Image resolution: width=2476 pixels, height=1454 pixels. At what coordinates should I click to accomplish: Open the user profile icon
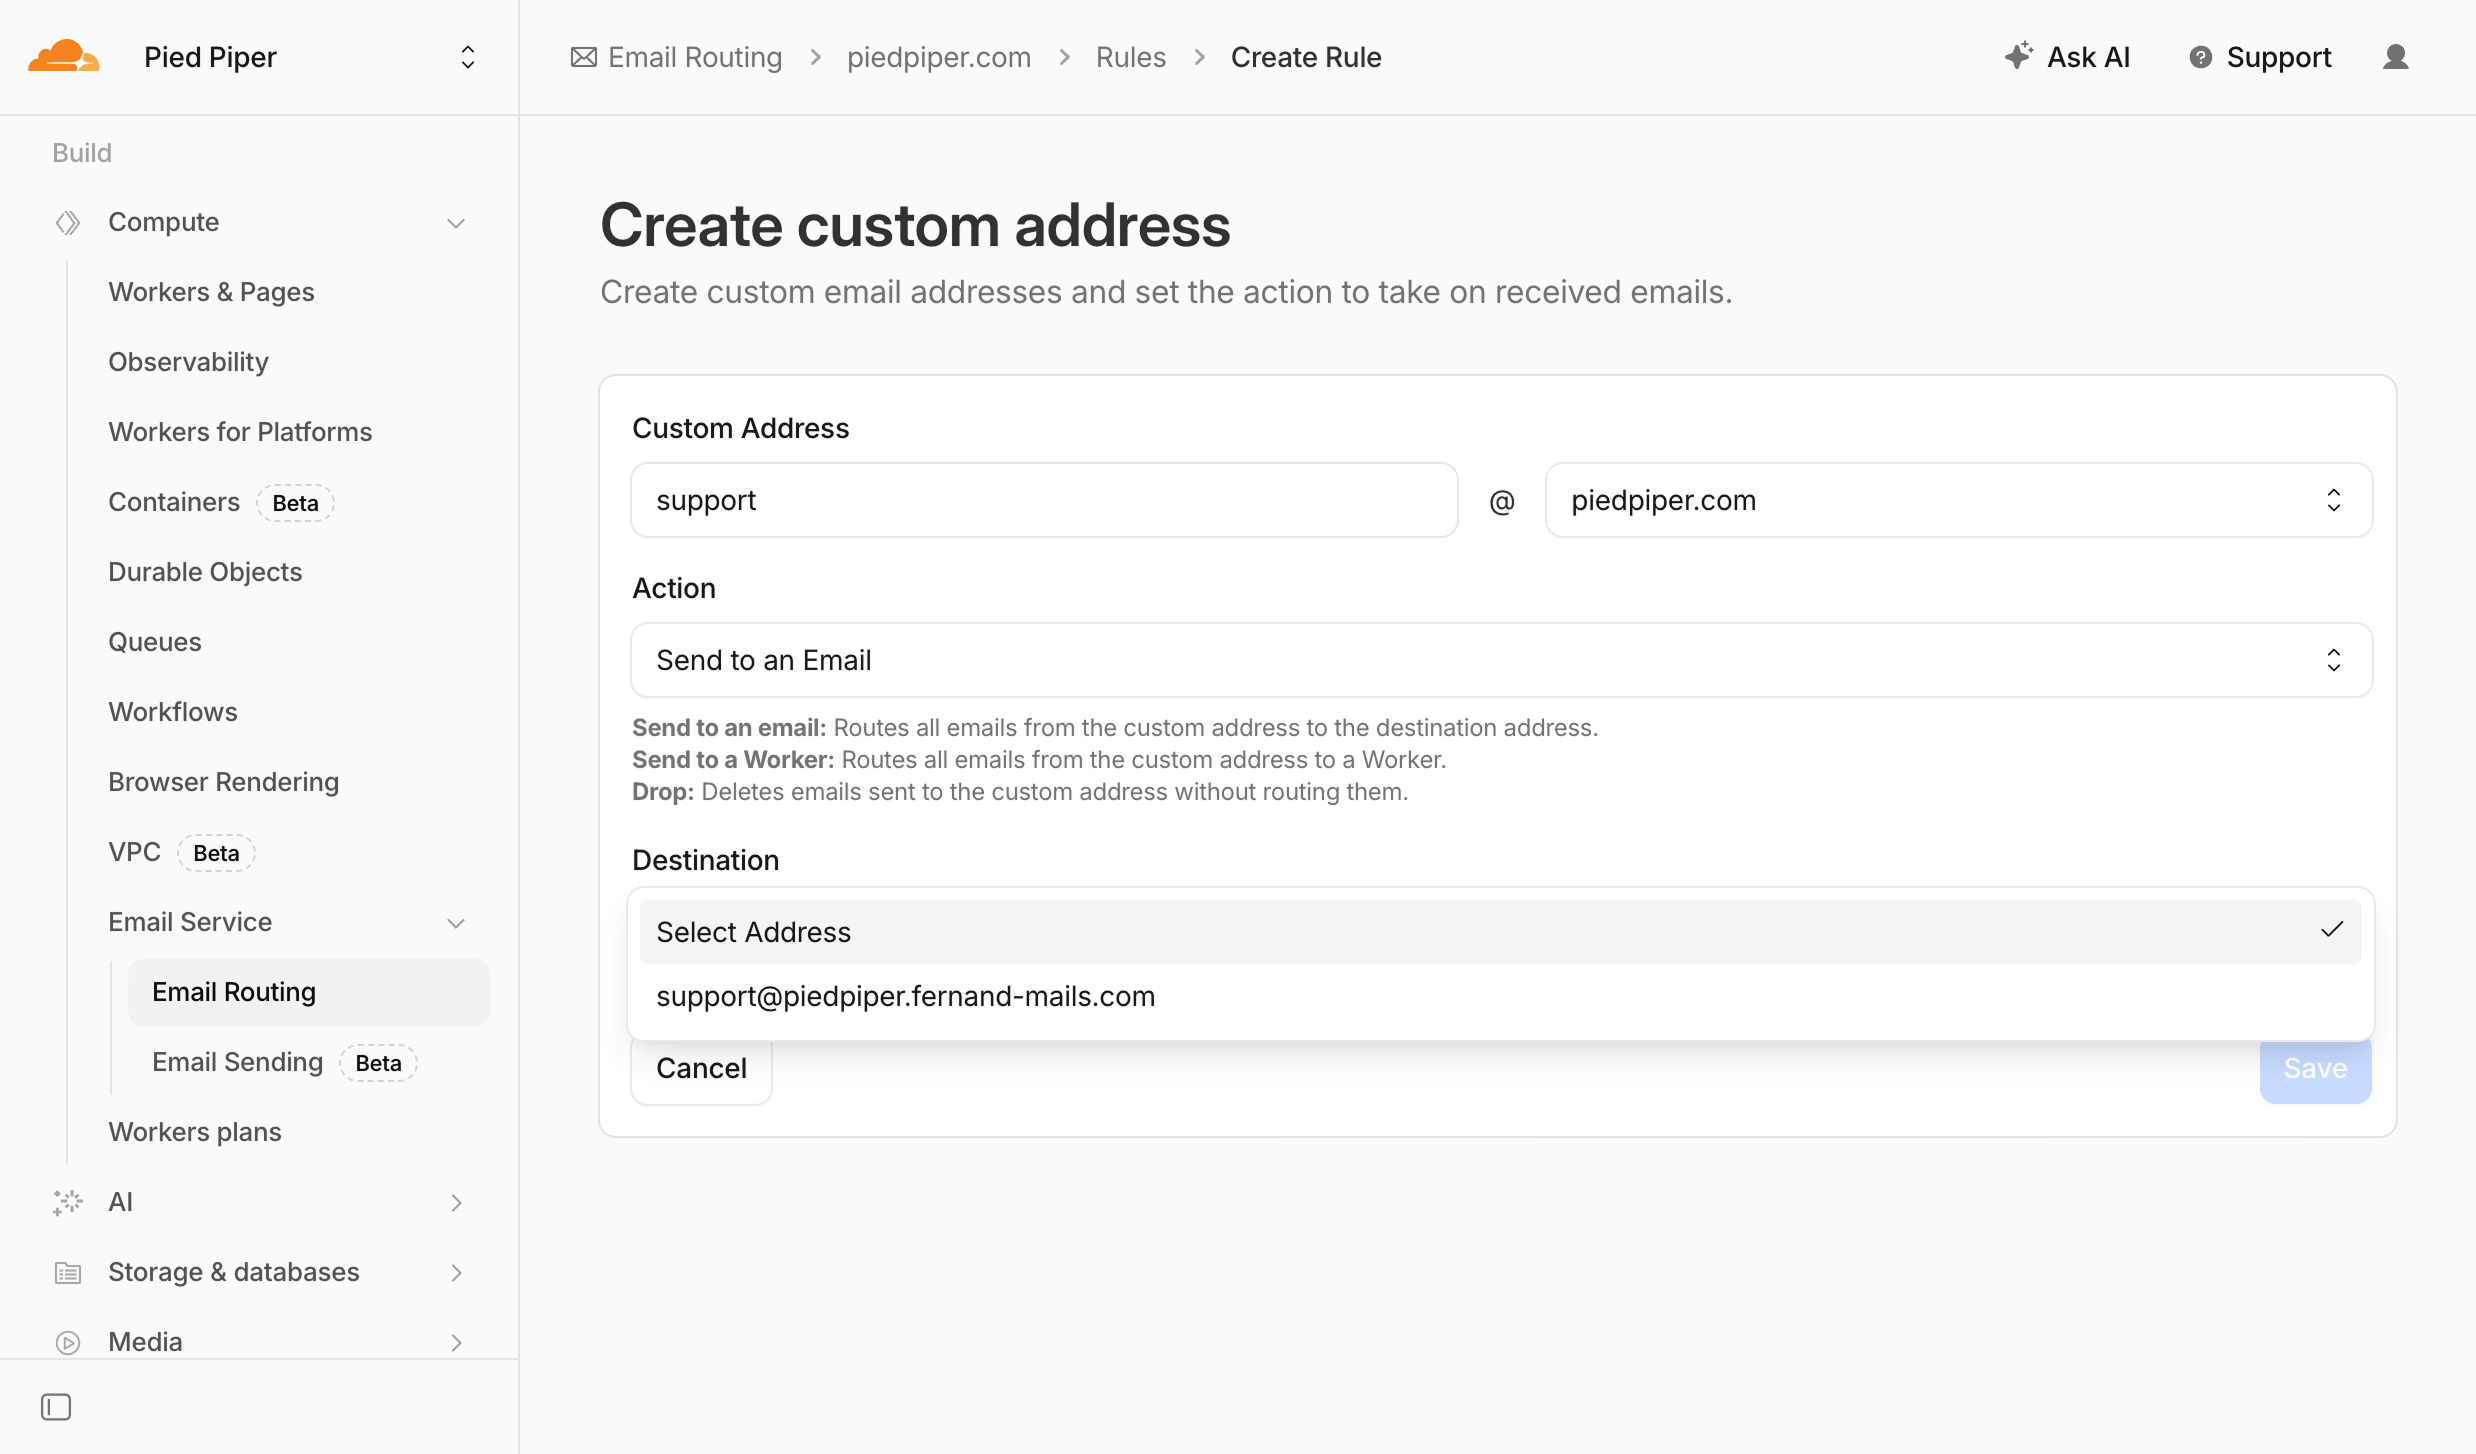[x=2395, y=57]
